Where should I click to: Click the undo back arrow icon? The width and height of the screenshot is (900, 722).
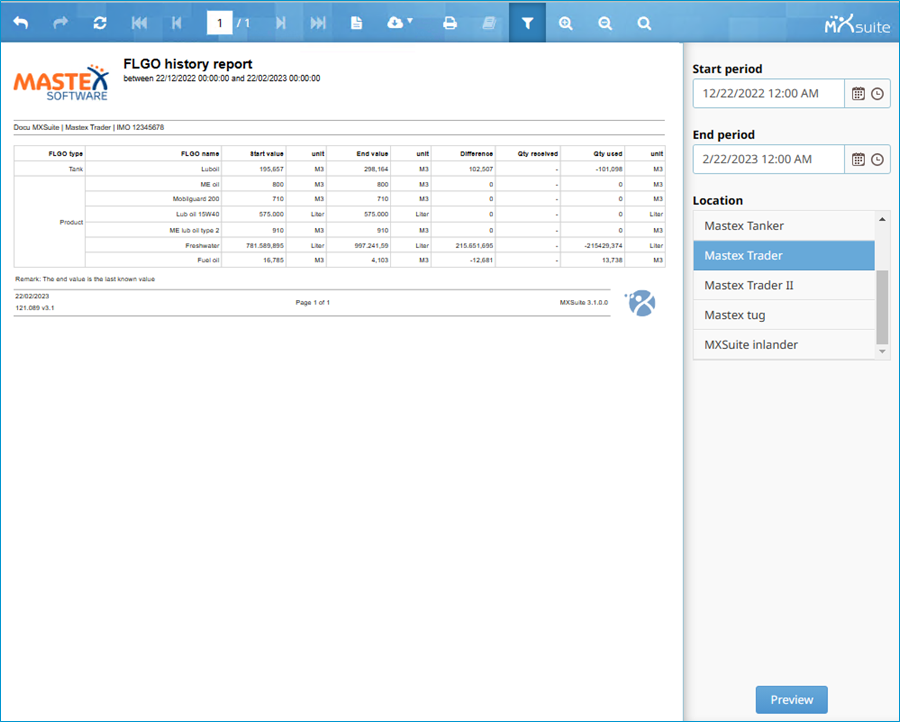pos(21,23)
